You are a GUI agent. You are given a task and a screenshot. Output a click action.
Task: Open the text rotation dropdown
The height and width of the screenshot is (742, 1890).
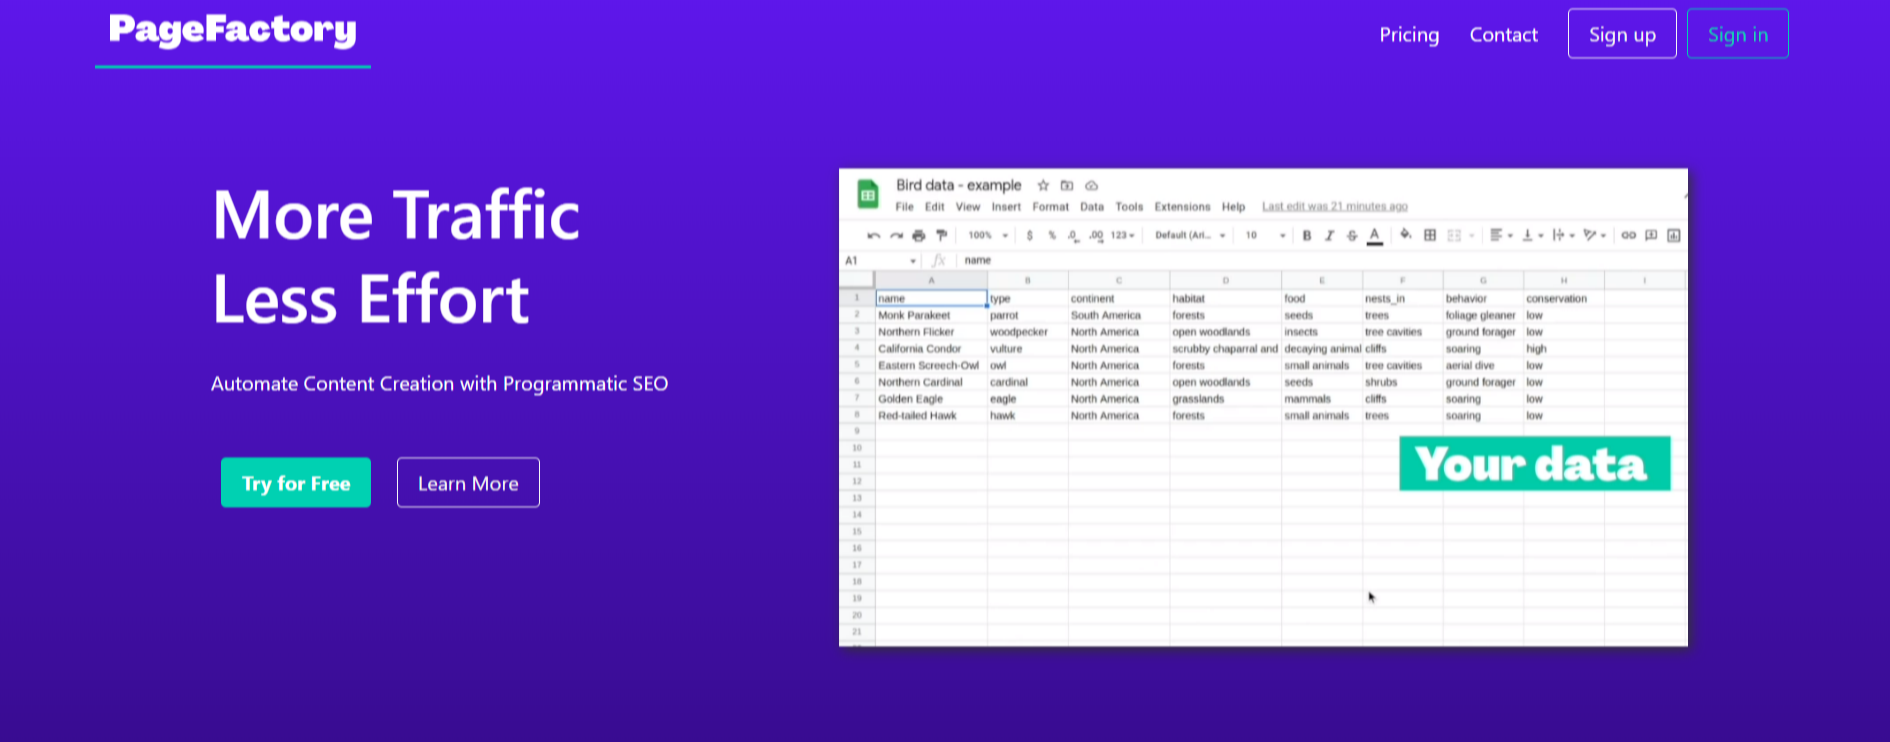point(1595,235)
